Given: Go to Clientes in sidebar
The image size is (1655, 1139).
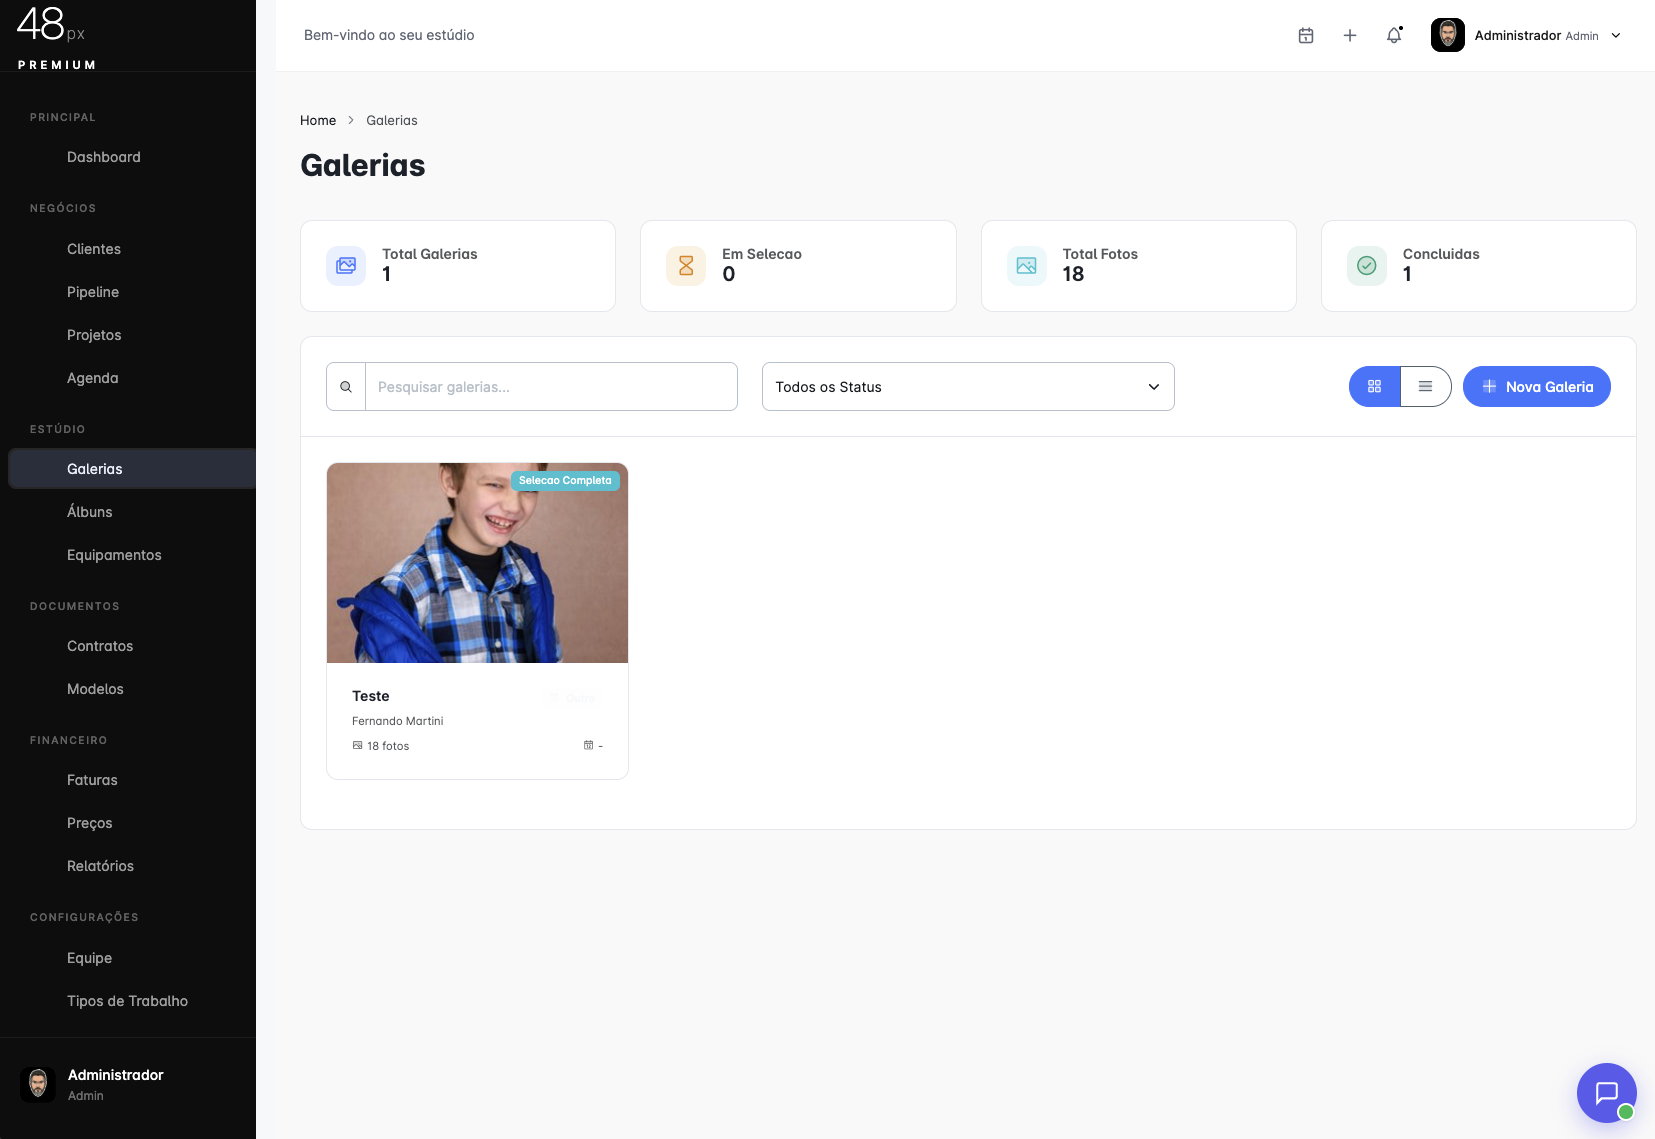Looking at the screenshot, I should [x=94, y=249].
